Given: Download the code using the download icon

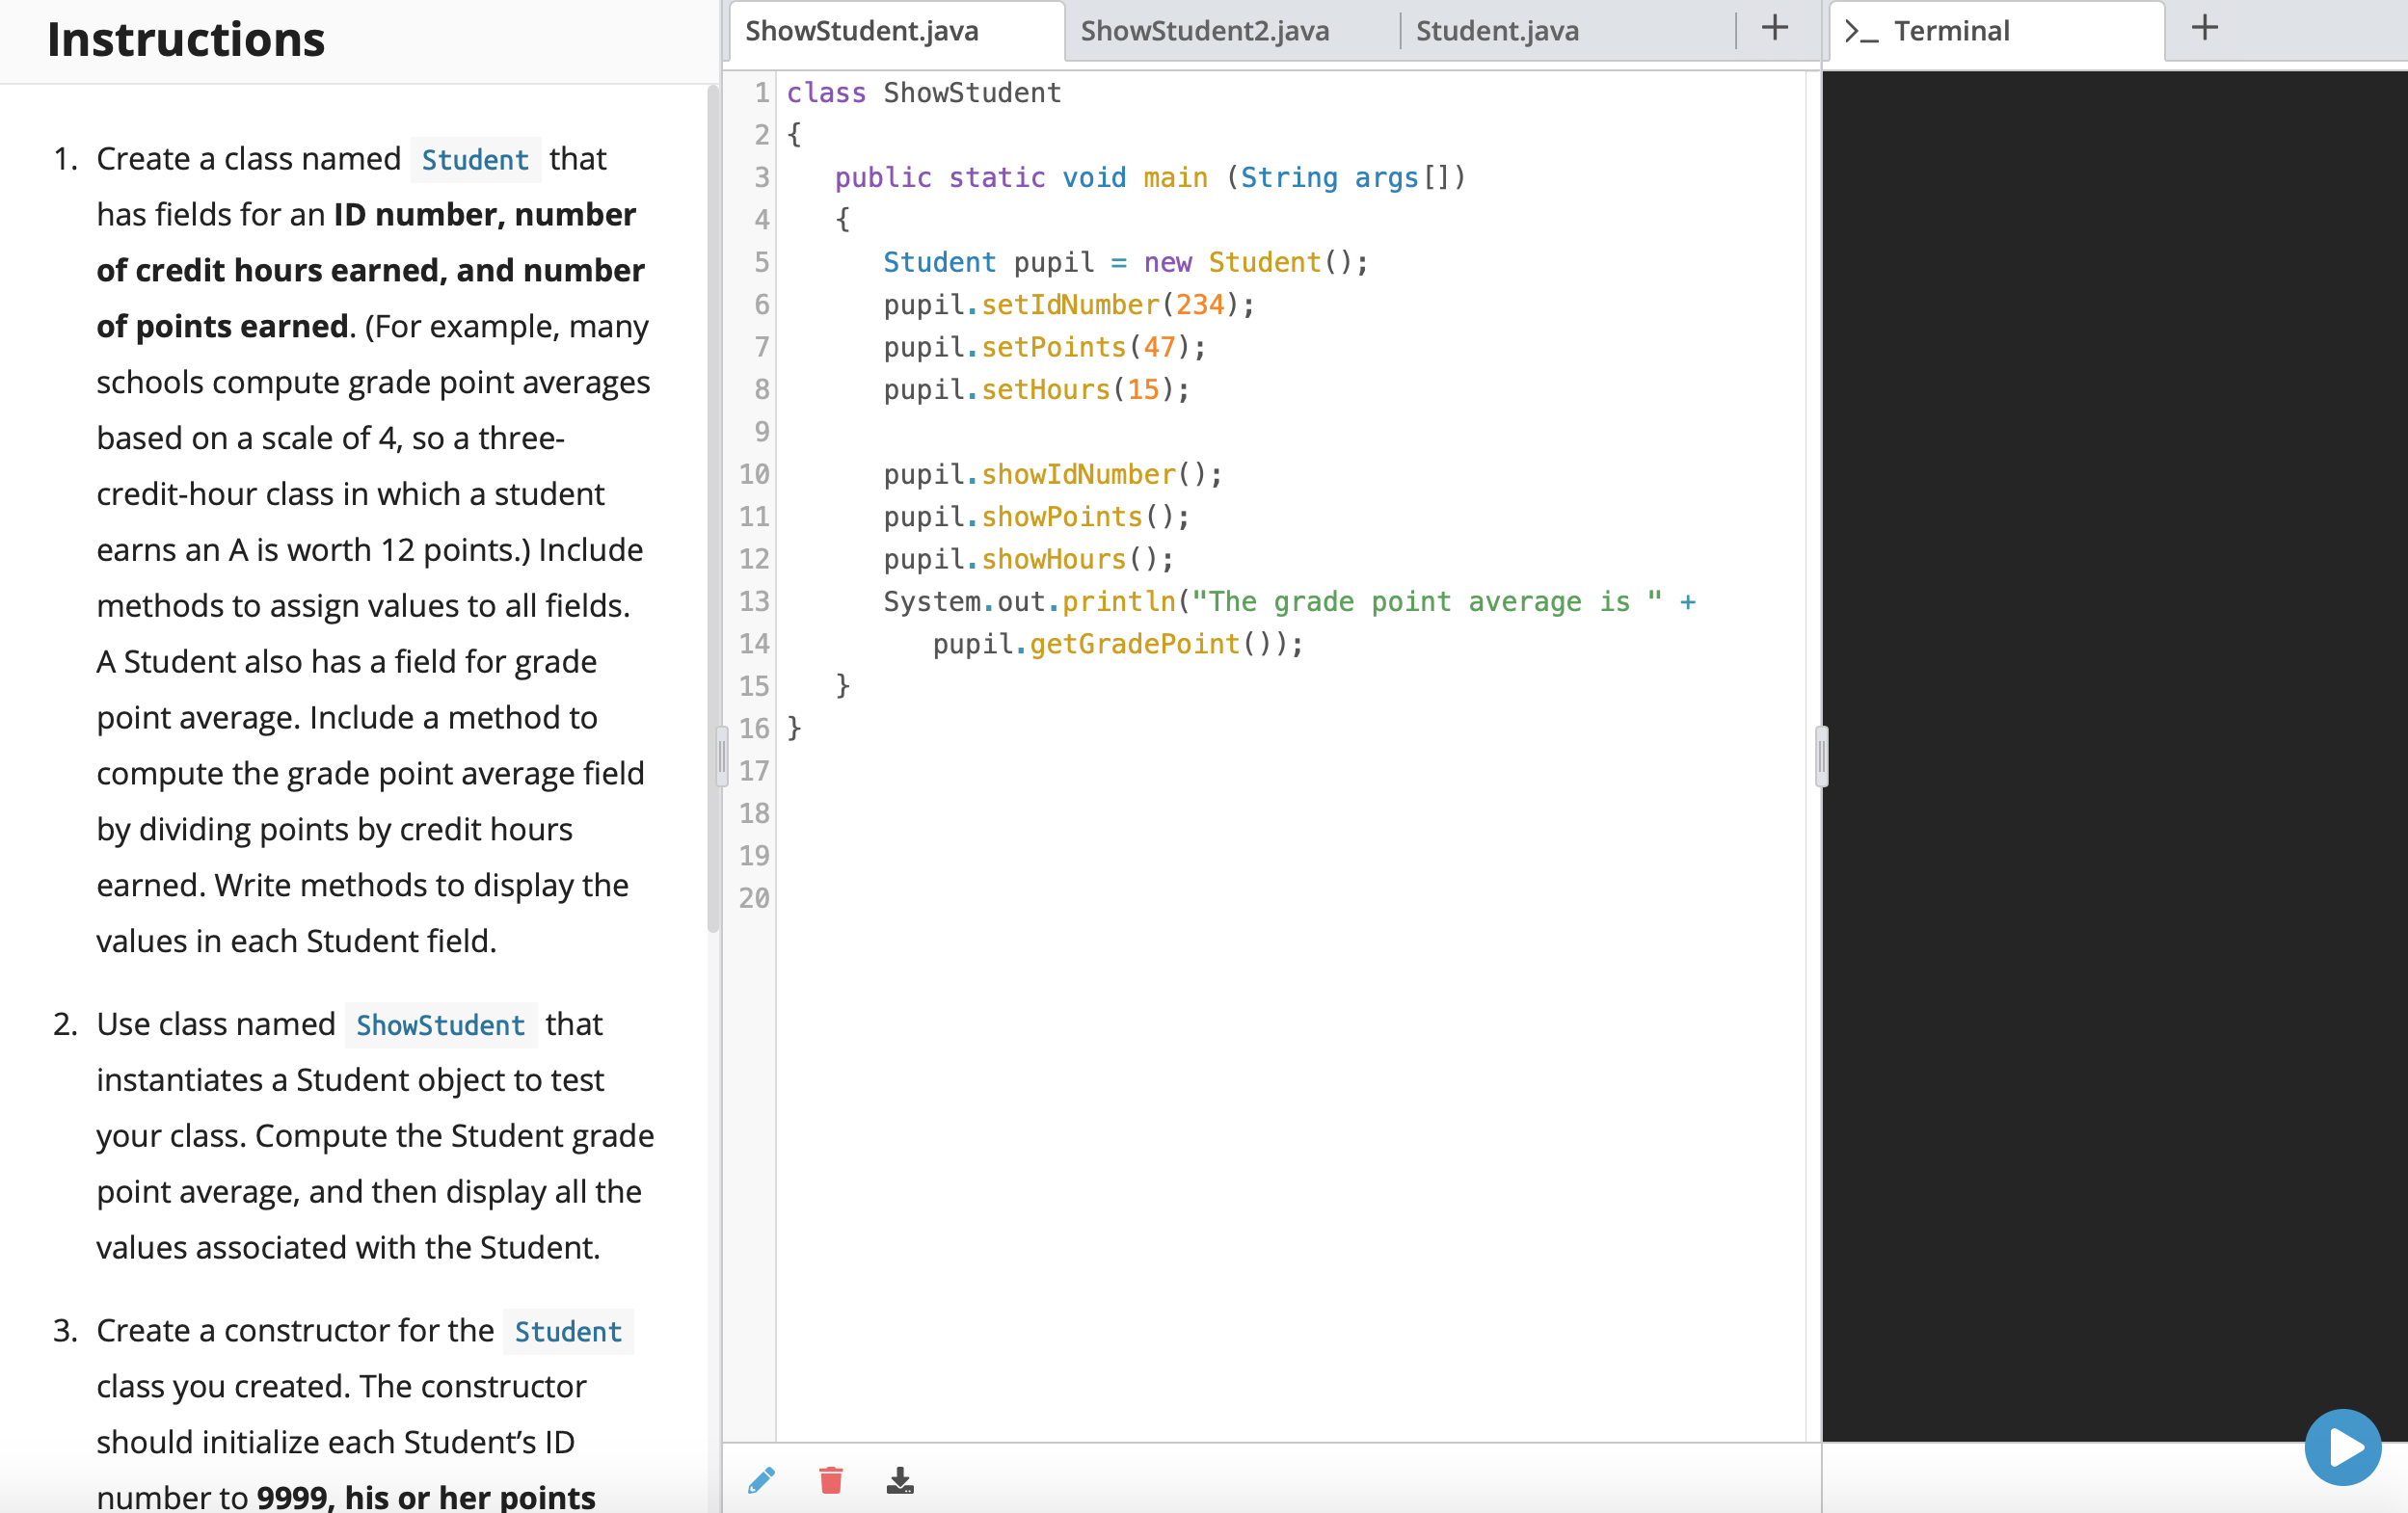Looking at the screenshot, I should [x=899, y=1481].
